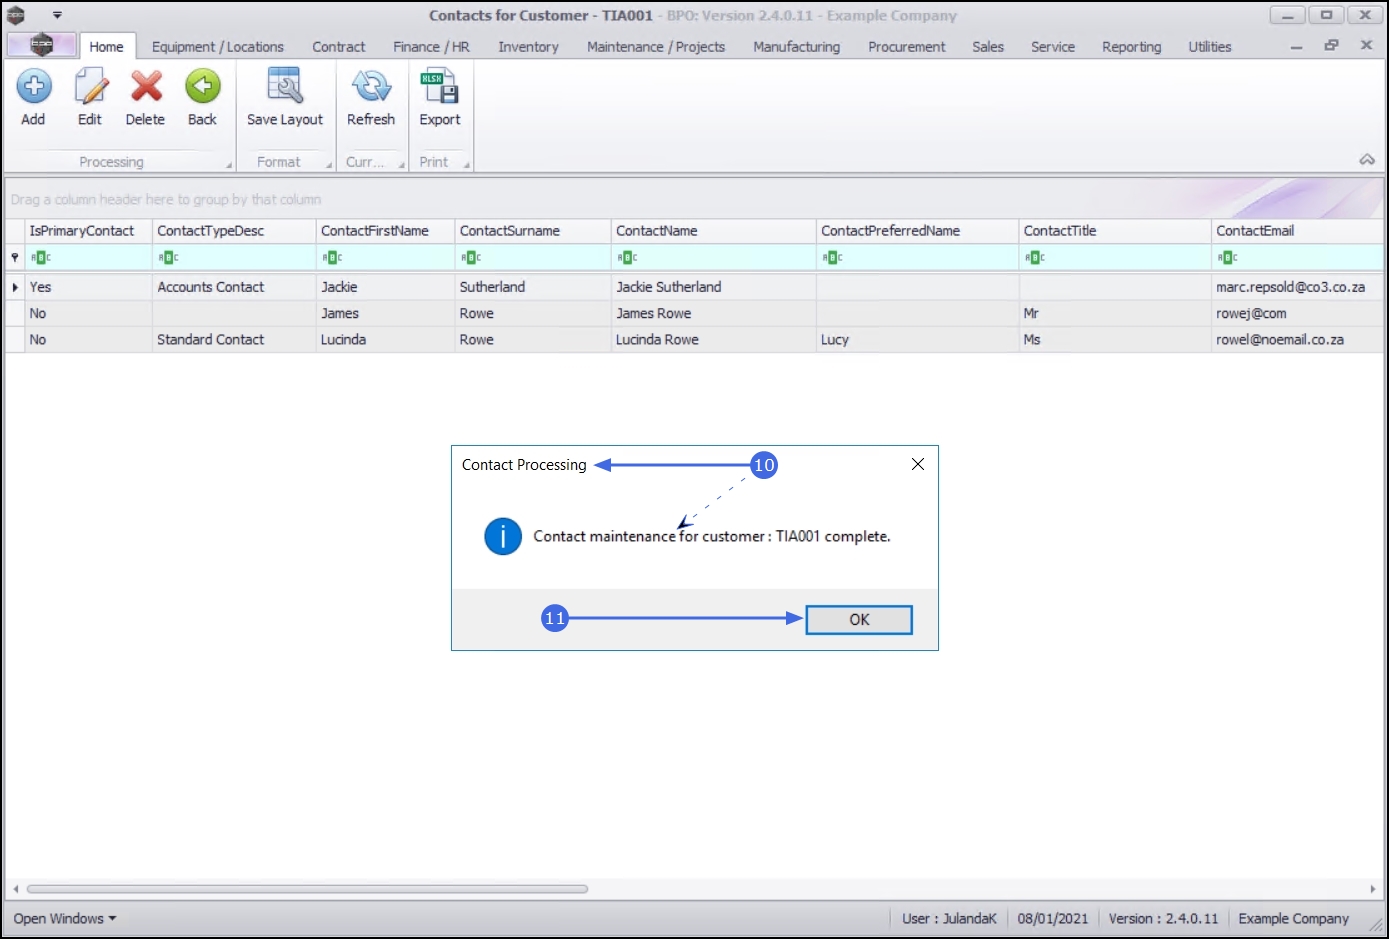Image resolution: width=1389 pixels, height=939 pixels.
Task: Refresh the contacts list
Action: point(371,87)
